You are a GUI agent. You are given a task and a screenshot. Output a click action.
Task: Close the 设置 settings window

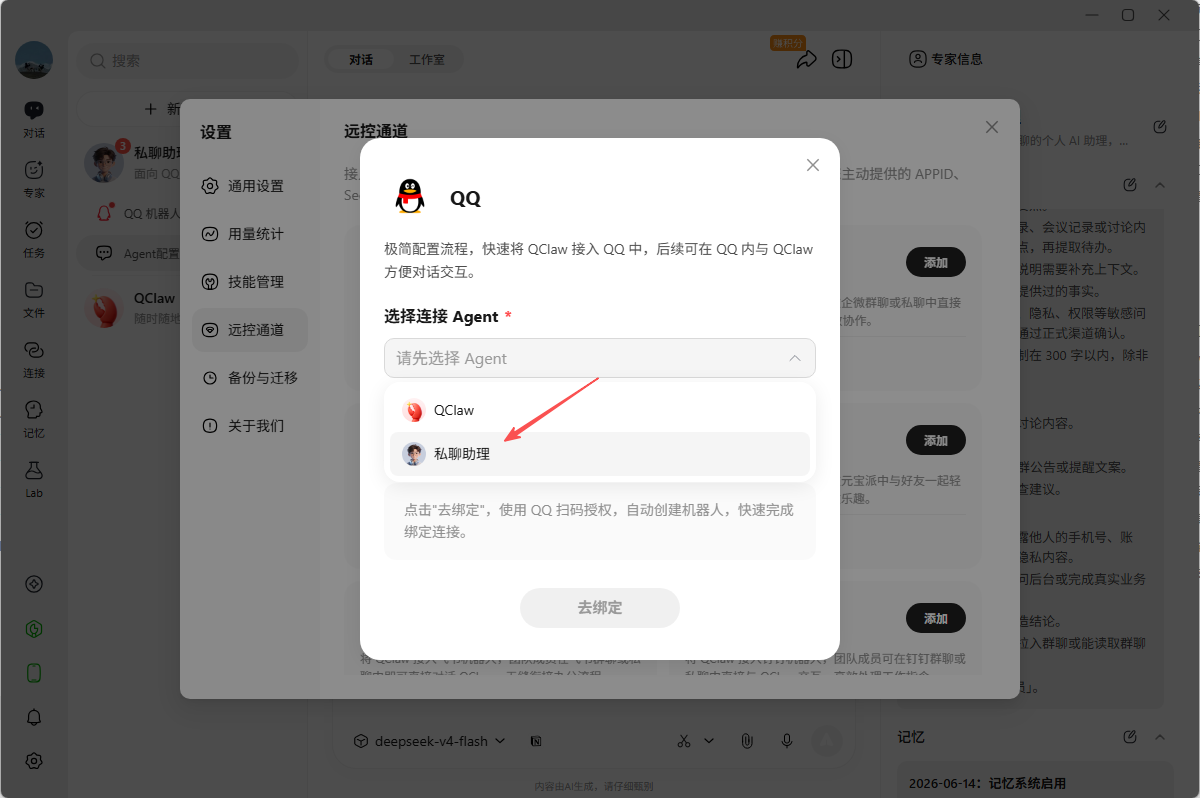pyautogui.click(x=992, y=127)
